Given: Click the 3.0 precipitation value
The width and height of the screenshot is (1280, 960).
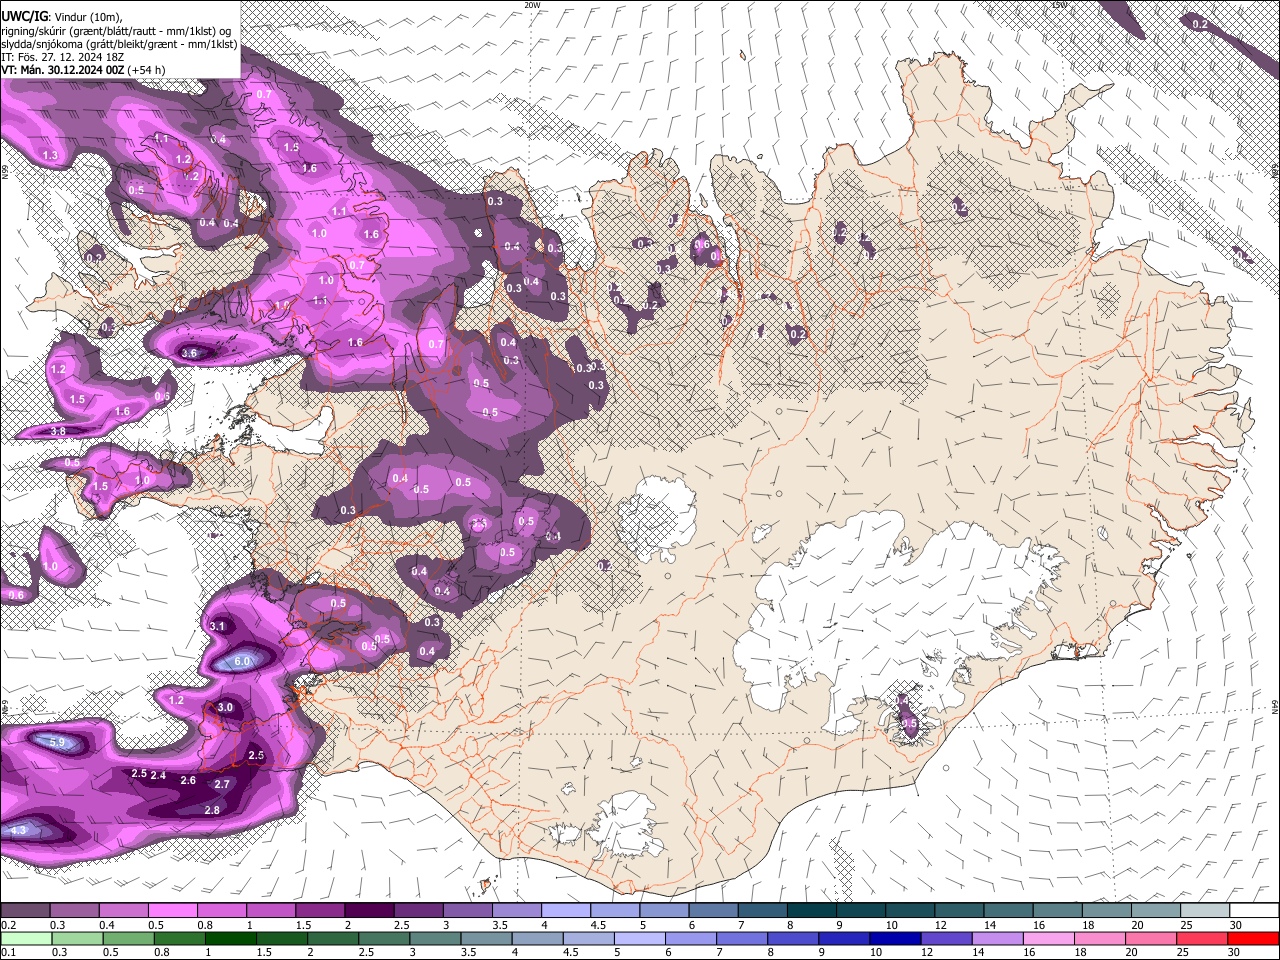Looking at the screenshot, I should point(225,707).
